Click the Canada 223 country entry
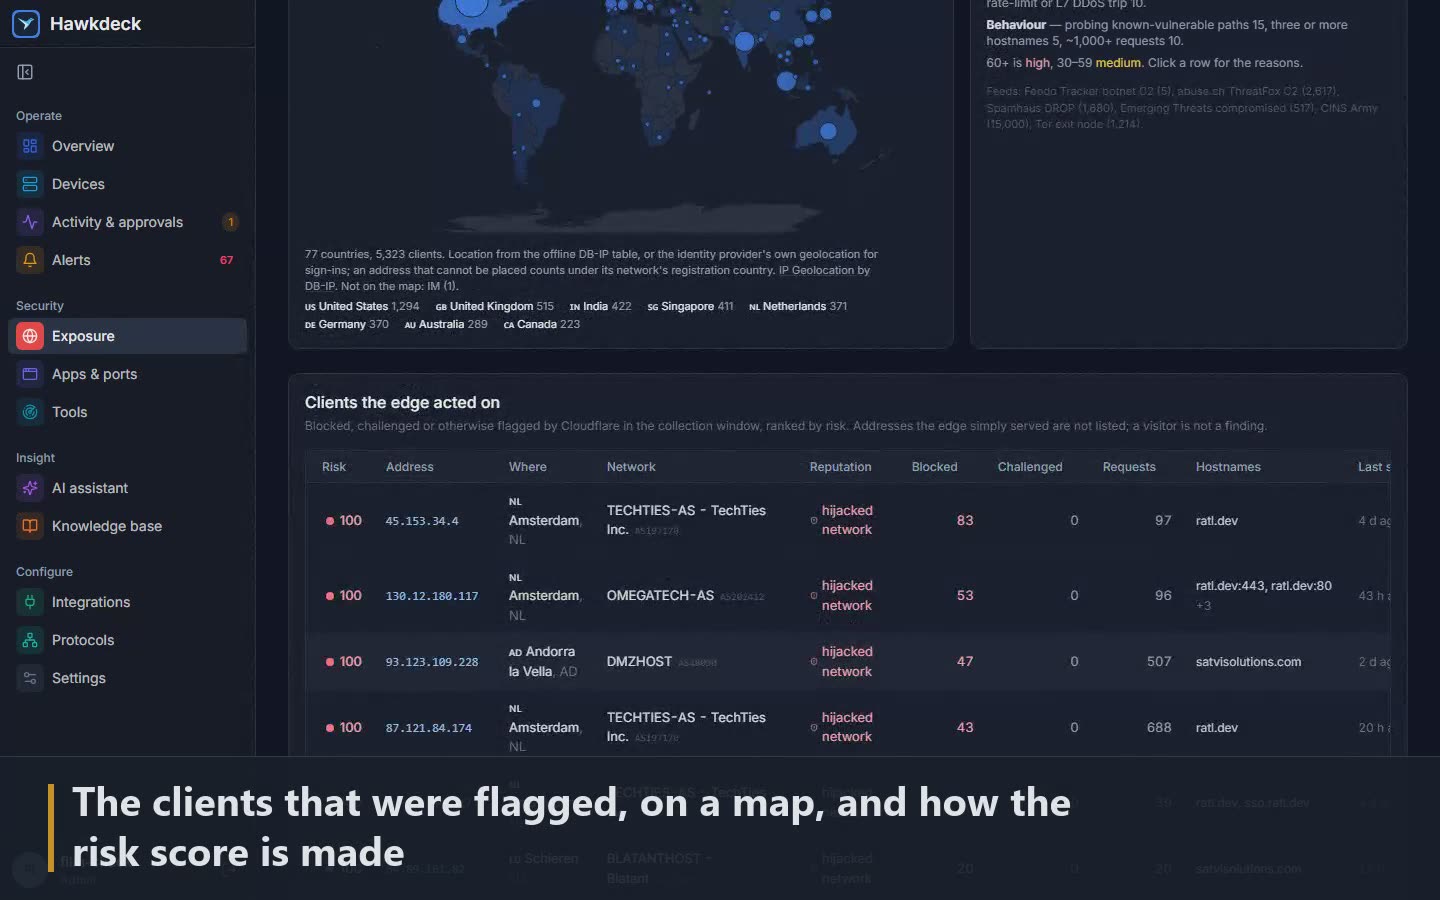1440x900 pixels. pyautogui.click(x=541, y=325)
